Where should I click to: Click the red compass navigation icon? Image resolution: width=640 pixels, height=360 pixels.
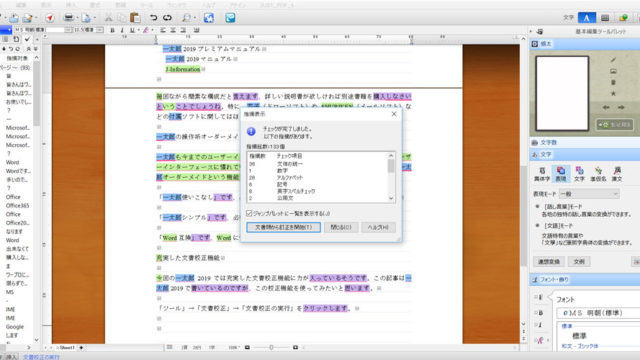[x=50, y=18]
